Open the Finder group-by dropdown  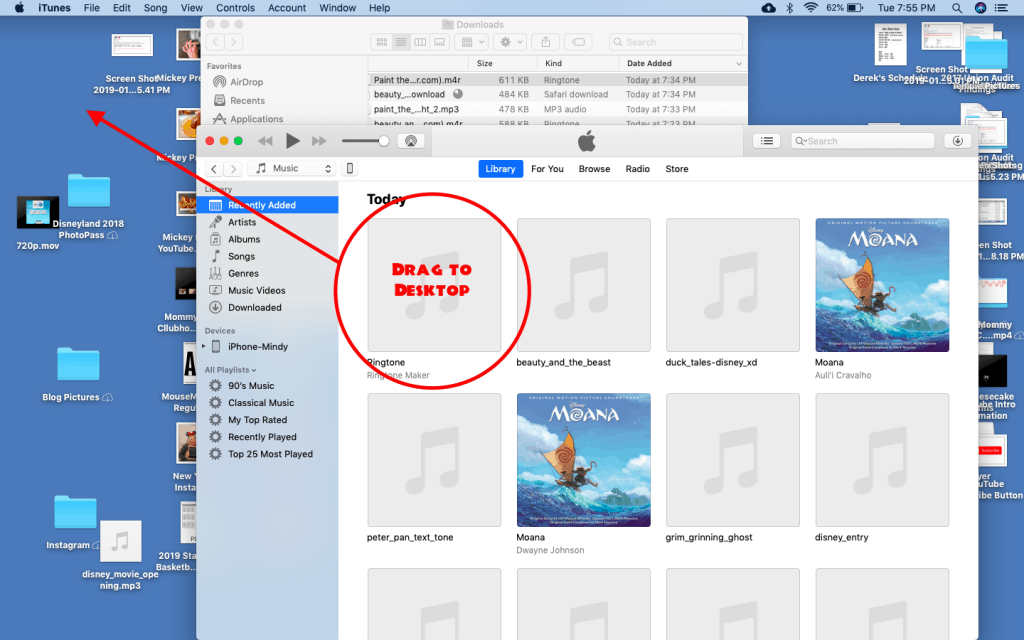click(473, 42)
